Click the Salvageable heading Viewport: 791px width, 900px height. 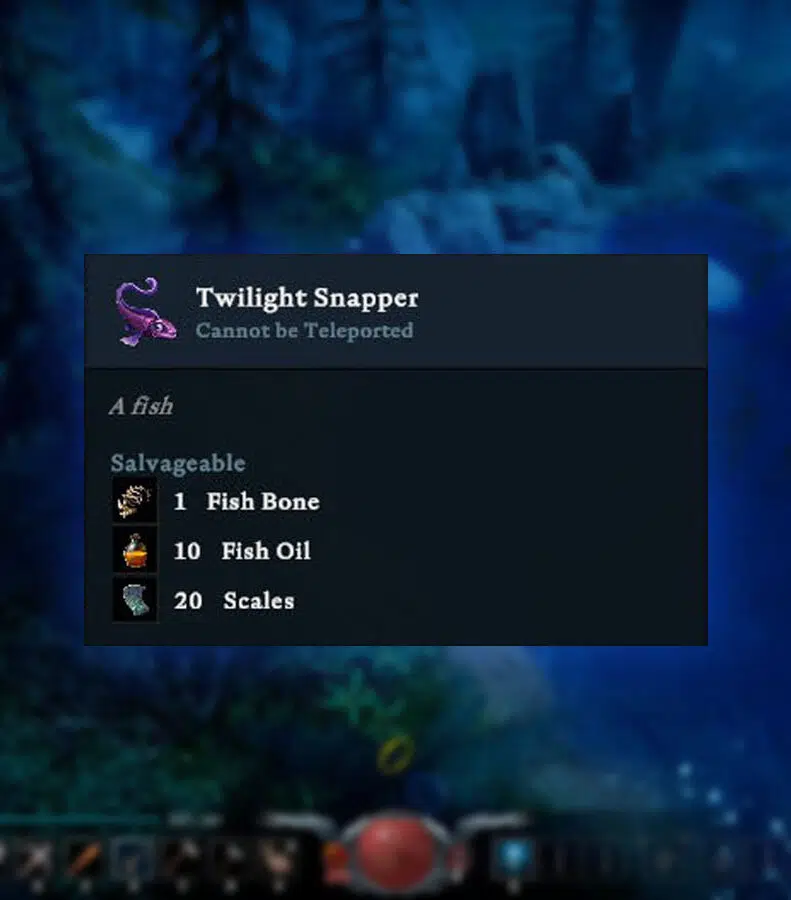click(178, 463)
